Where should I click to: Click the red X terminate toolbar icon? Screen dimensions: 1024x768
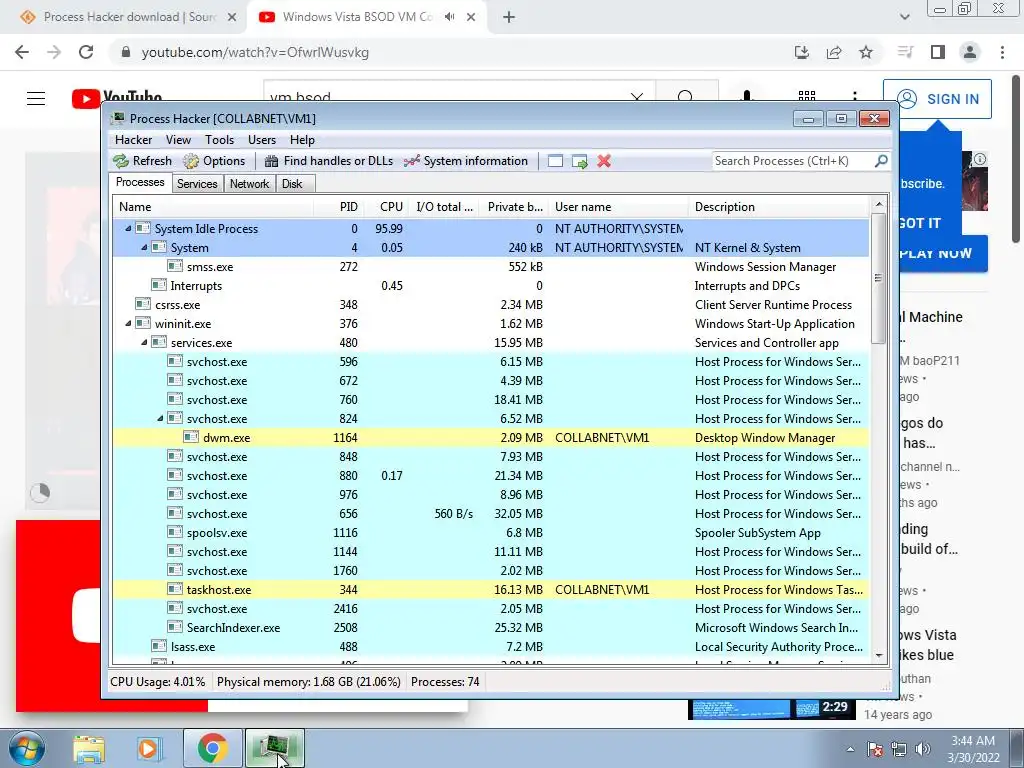coord(604,161)
